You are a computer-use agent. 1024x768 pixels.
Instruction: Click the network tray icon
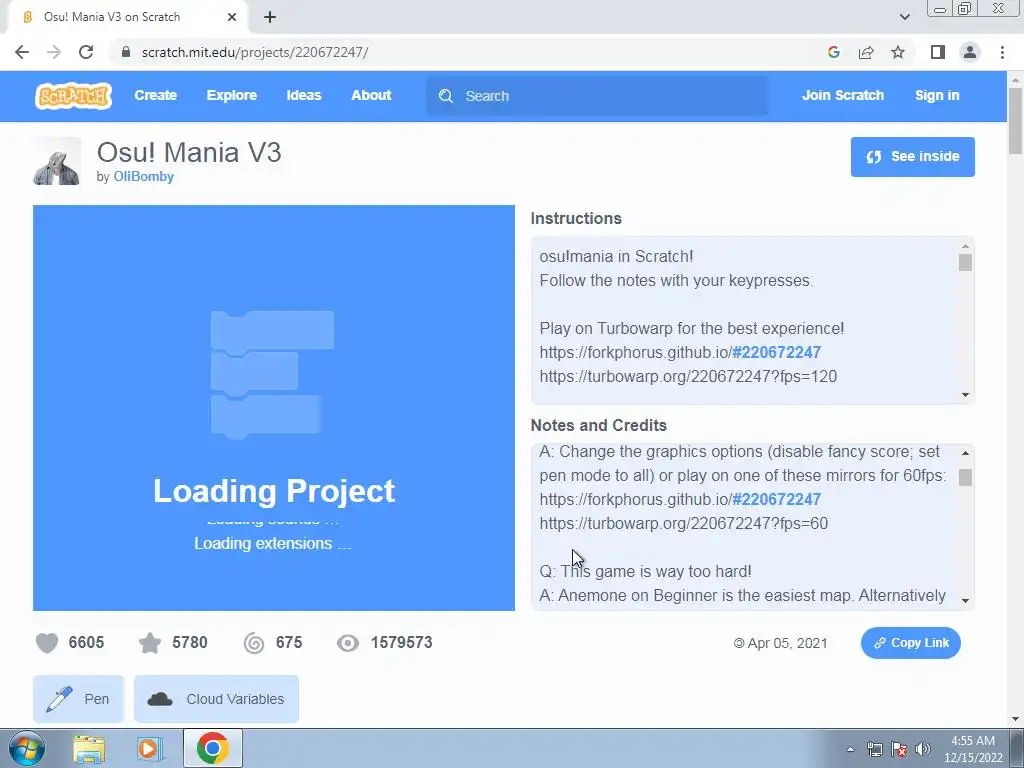tap(874, 749)
